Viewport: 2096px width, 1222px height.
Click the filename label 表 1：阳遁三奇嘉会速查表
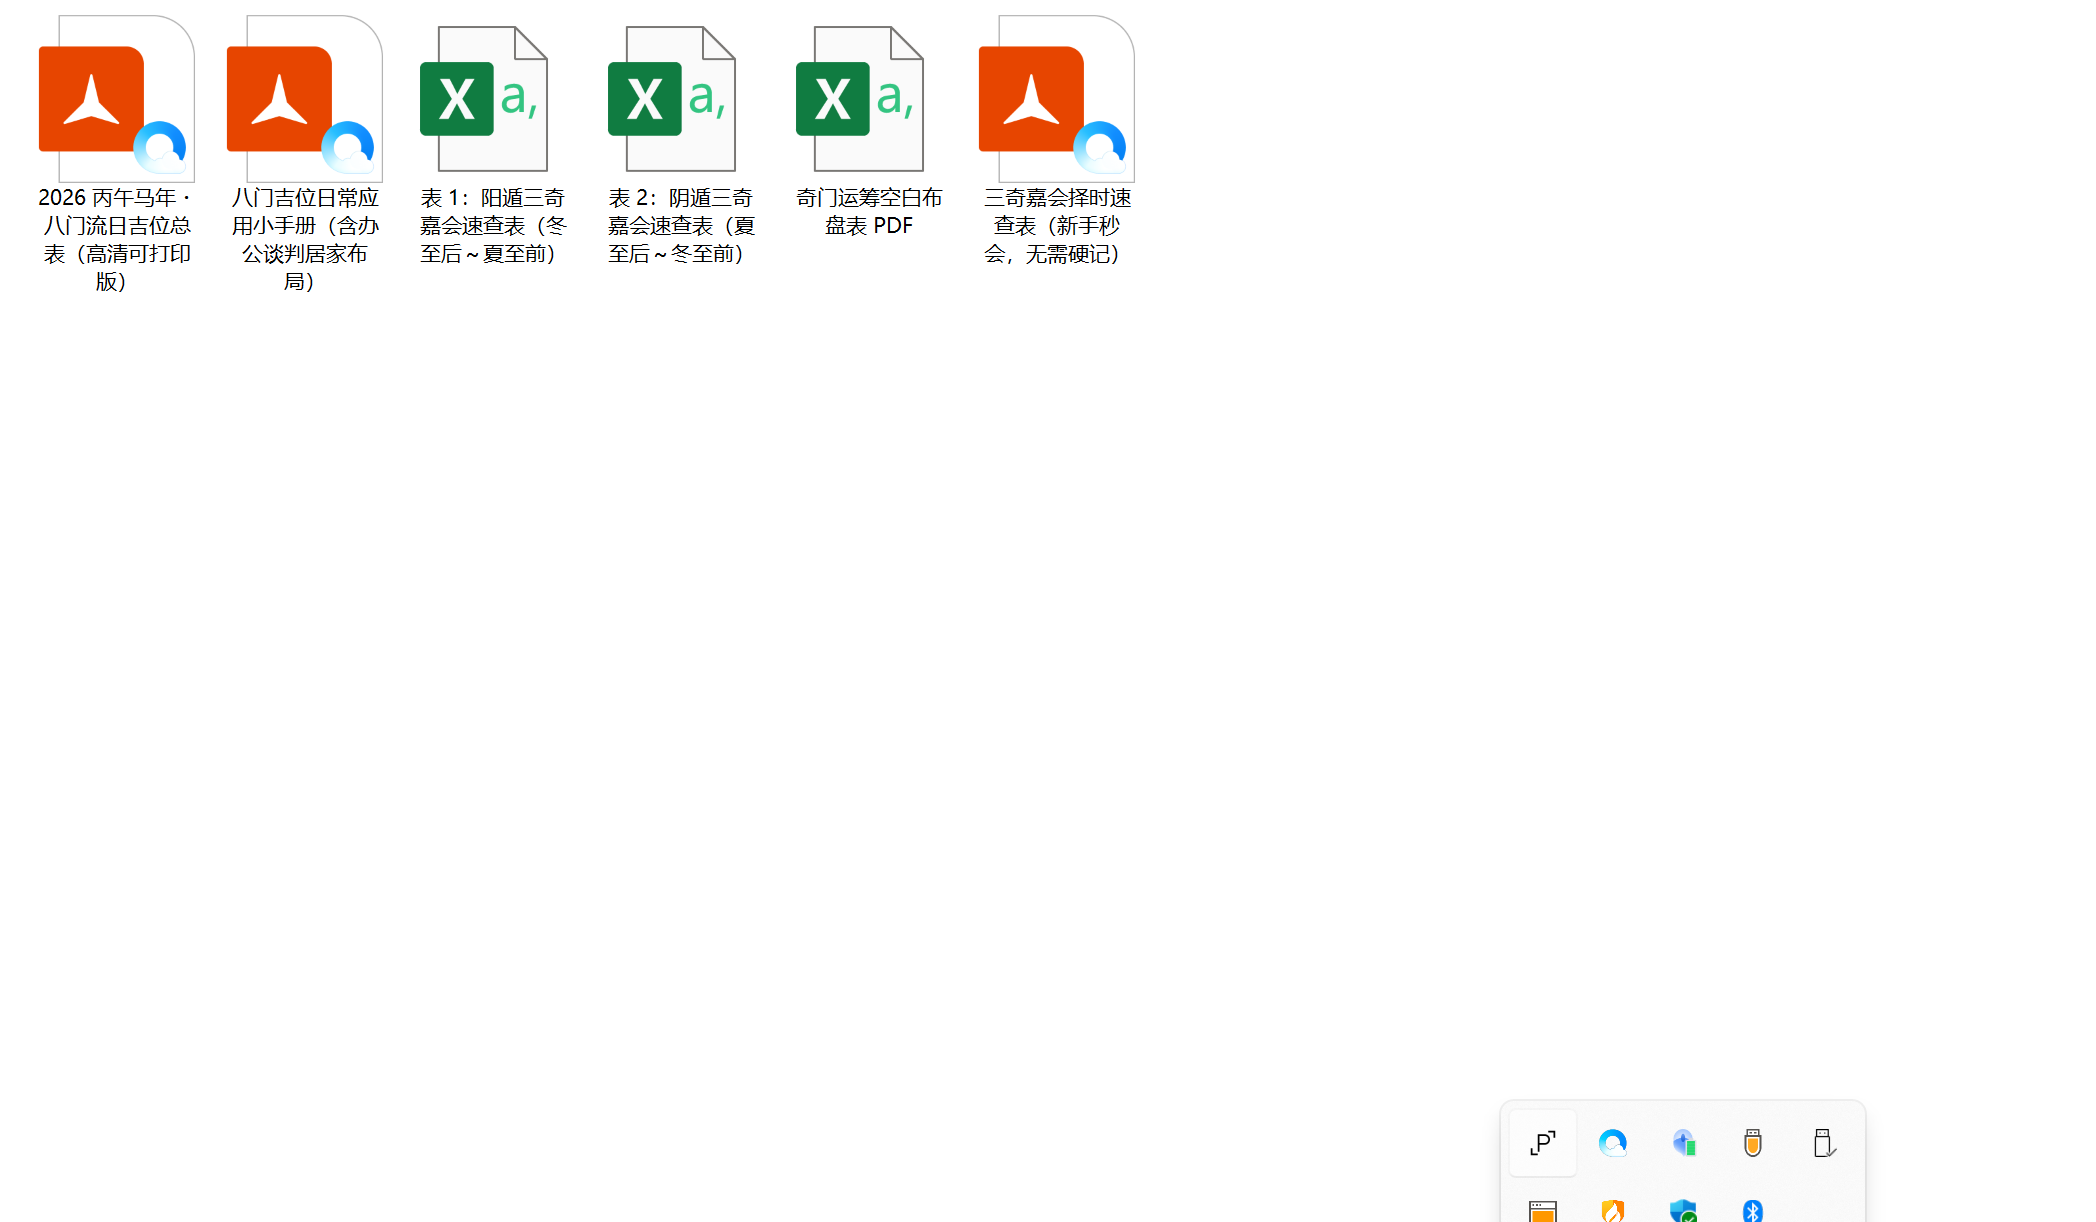pyautogui.click(x=492, y=225)
